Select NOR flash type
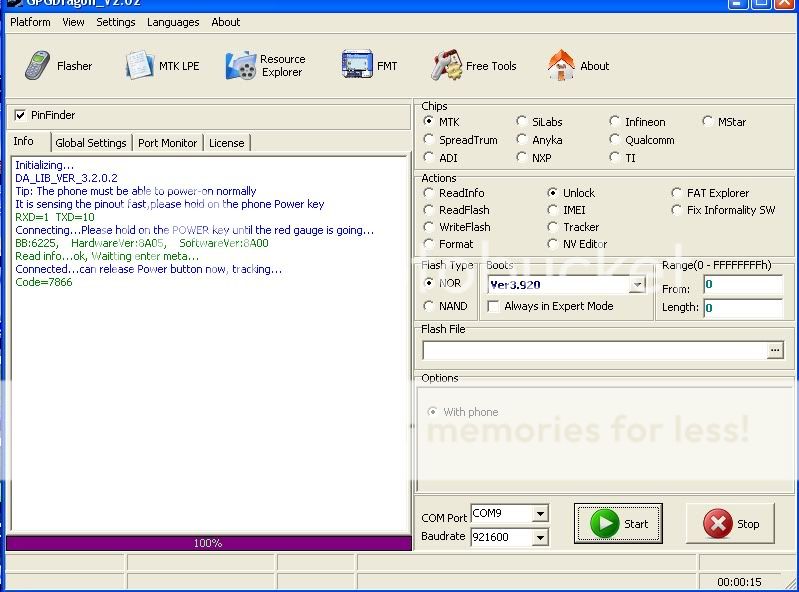This screenshot has height=592, width=799. tap(429, 283)
